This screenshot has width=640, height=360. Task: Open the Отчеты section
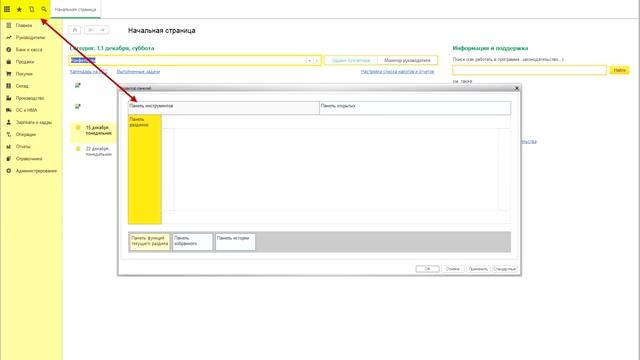click(x=23, y=147)
